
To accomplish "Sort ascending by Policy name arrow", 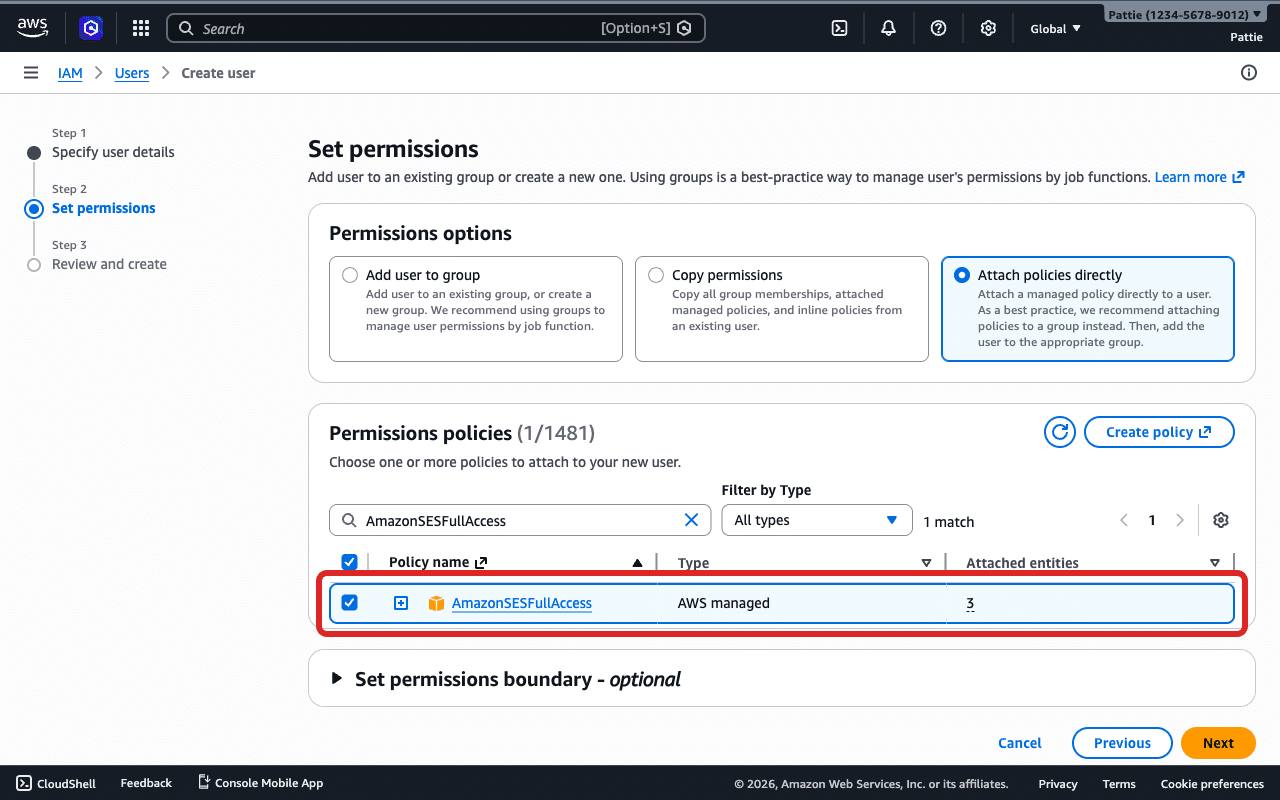I will click(637, 563).
